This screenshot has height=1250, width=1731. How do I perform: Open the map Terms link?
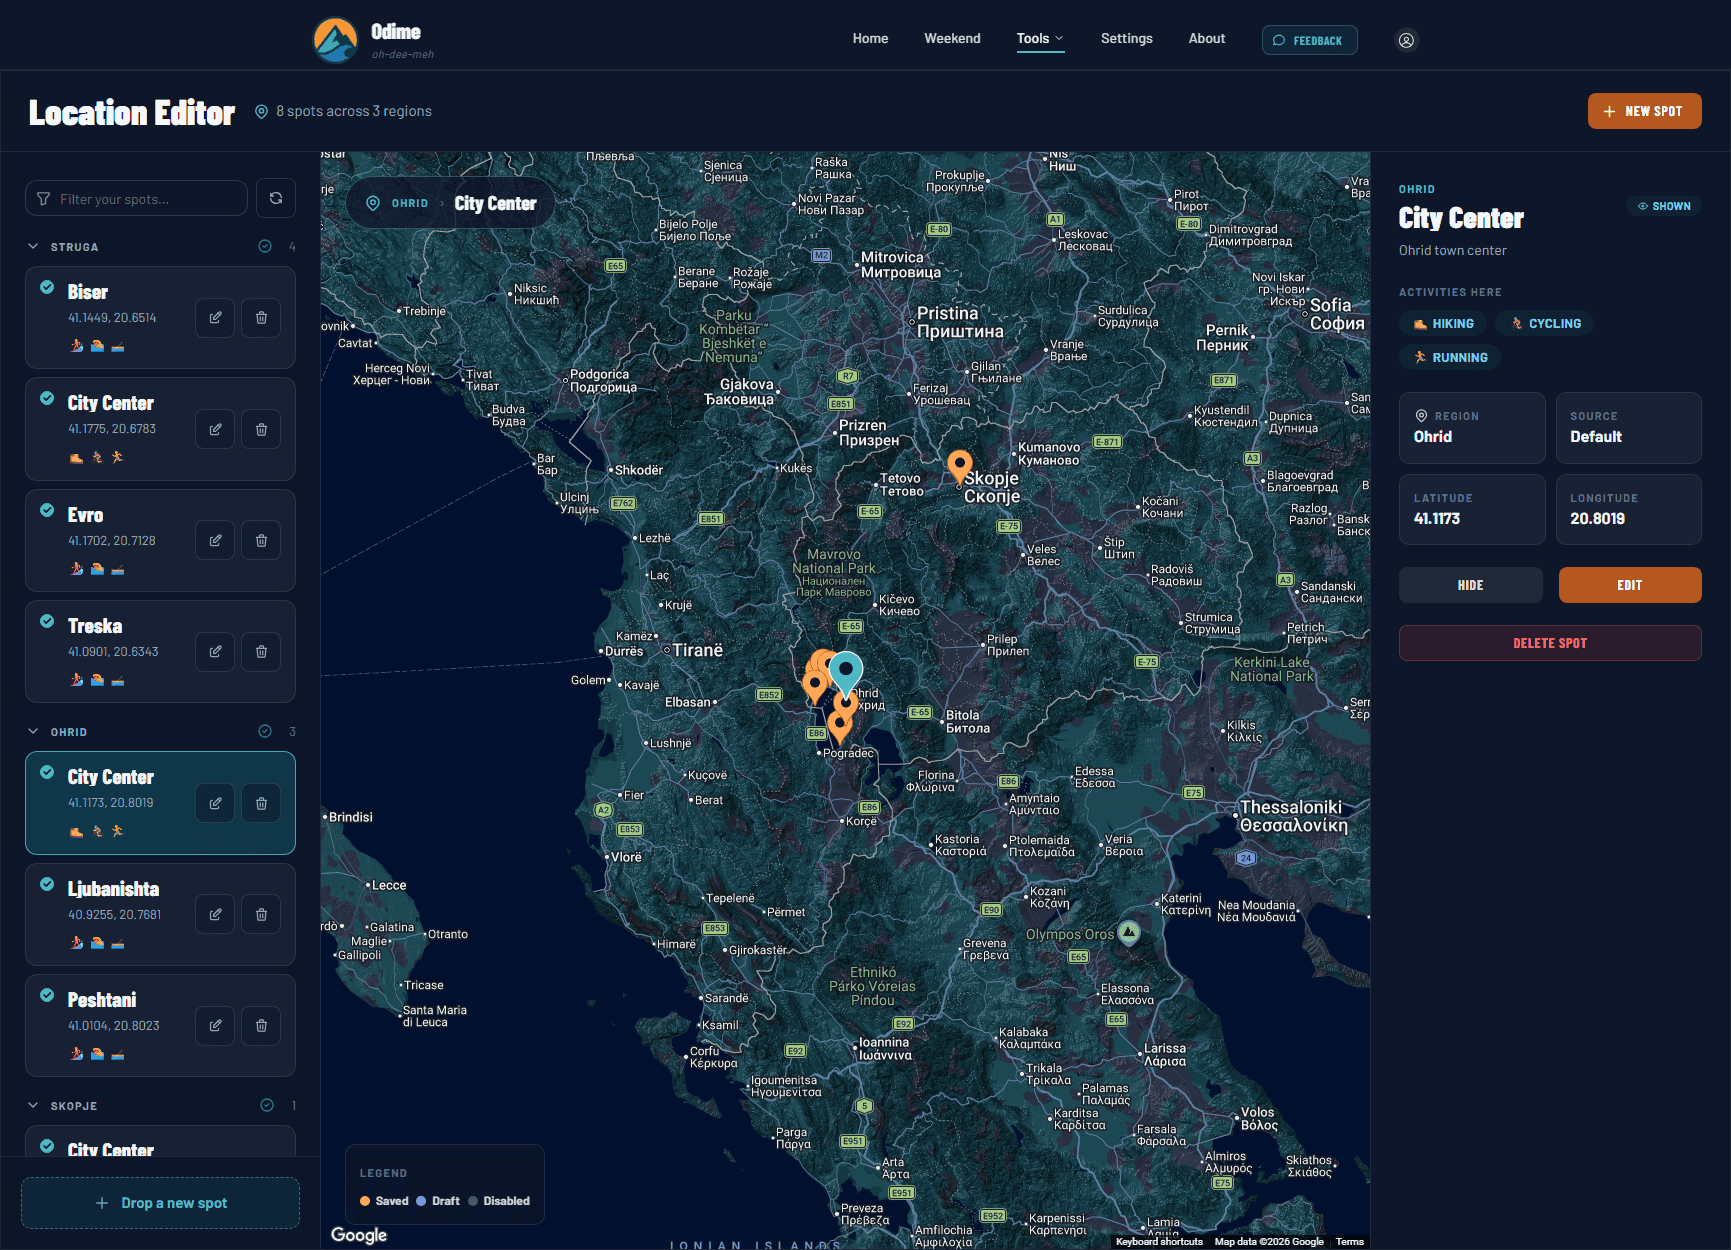1349,1242
